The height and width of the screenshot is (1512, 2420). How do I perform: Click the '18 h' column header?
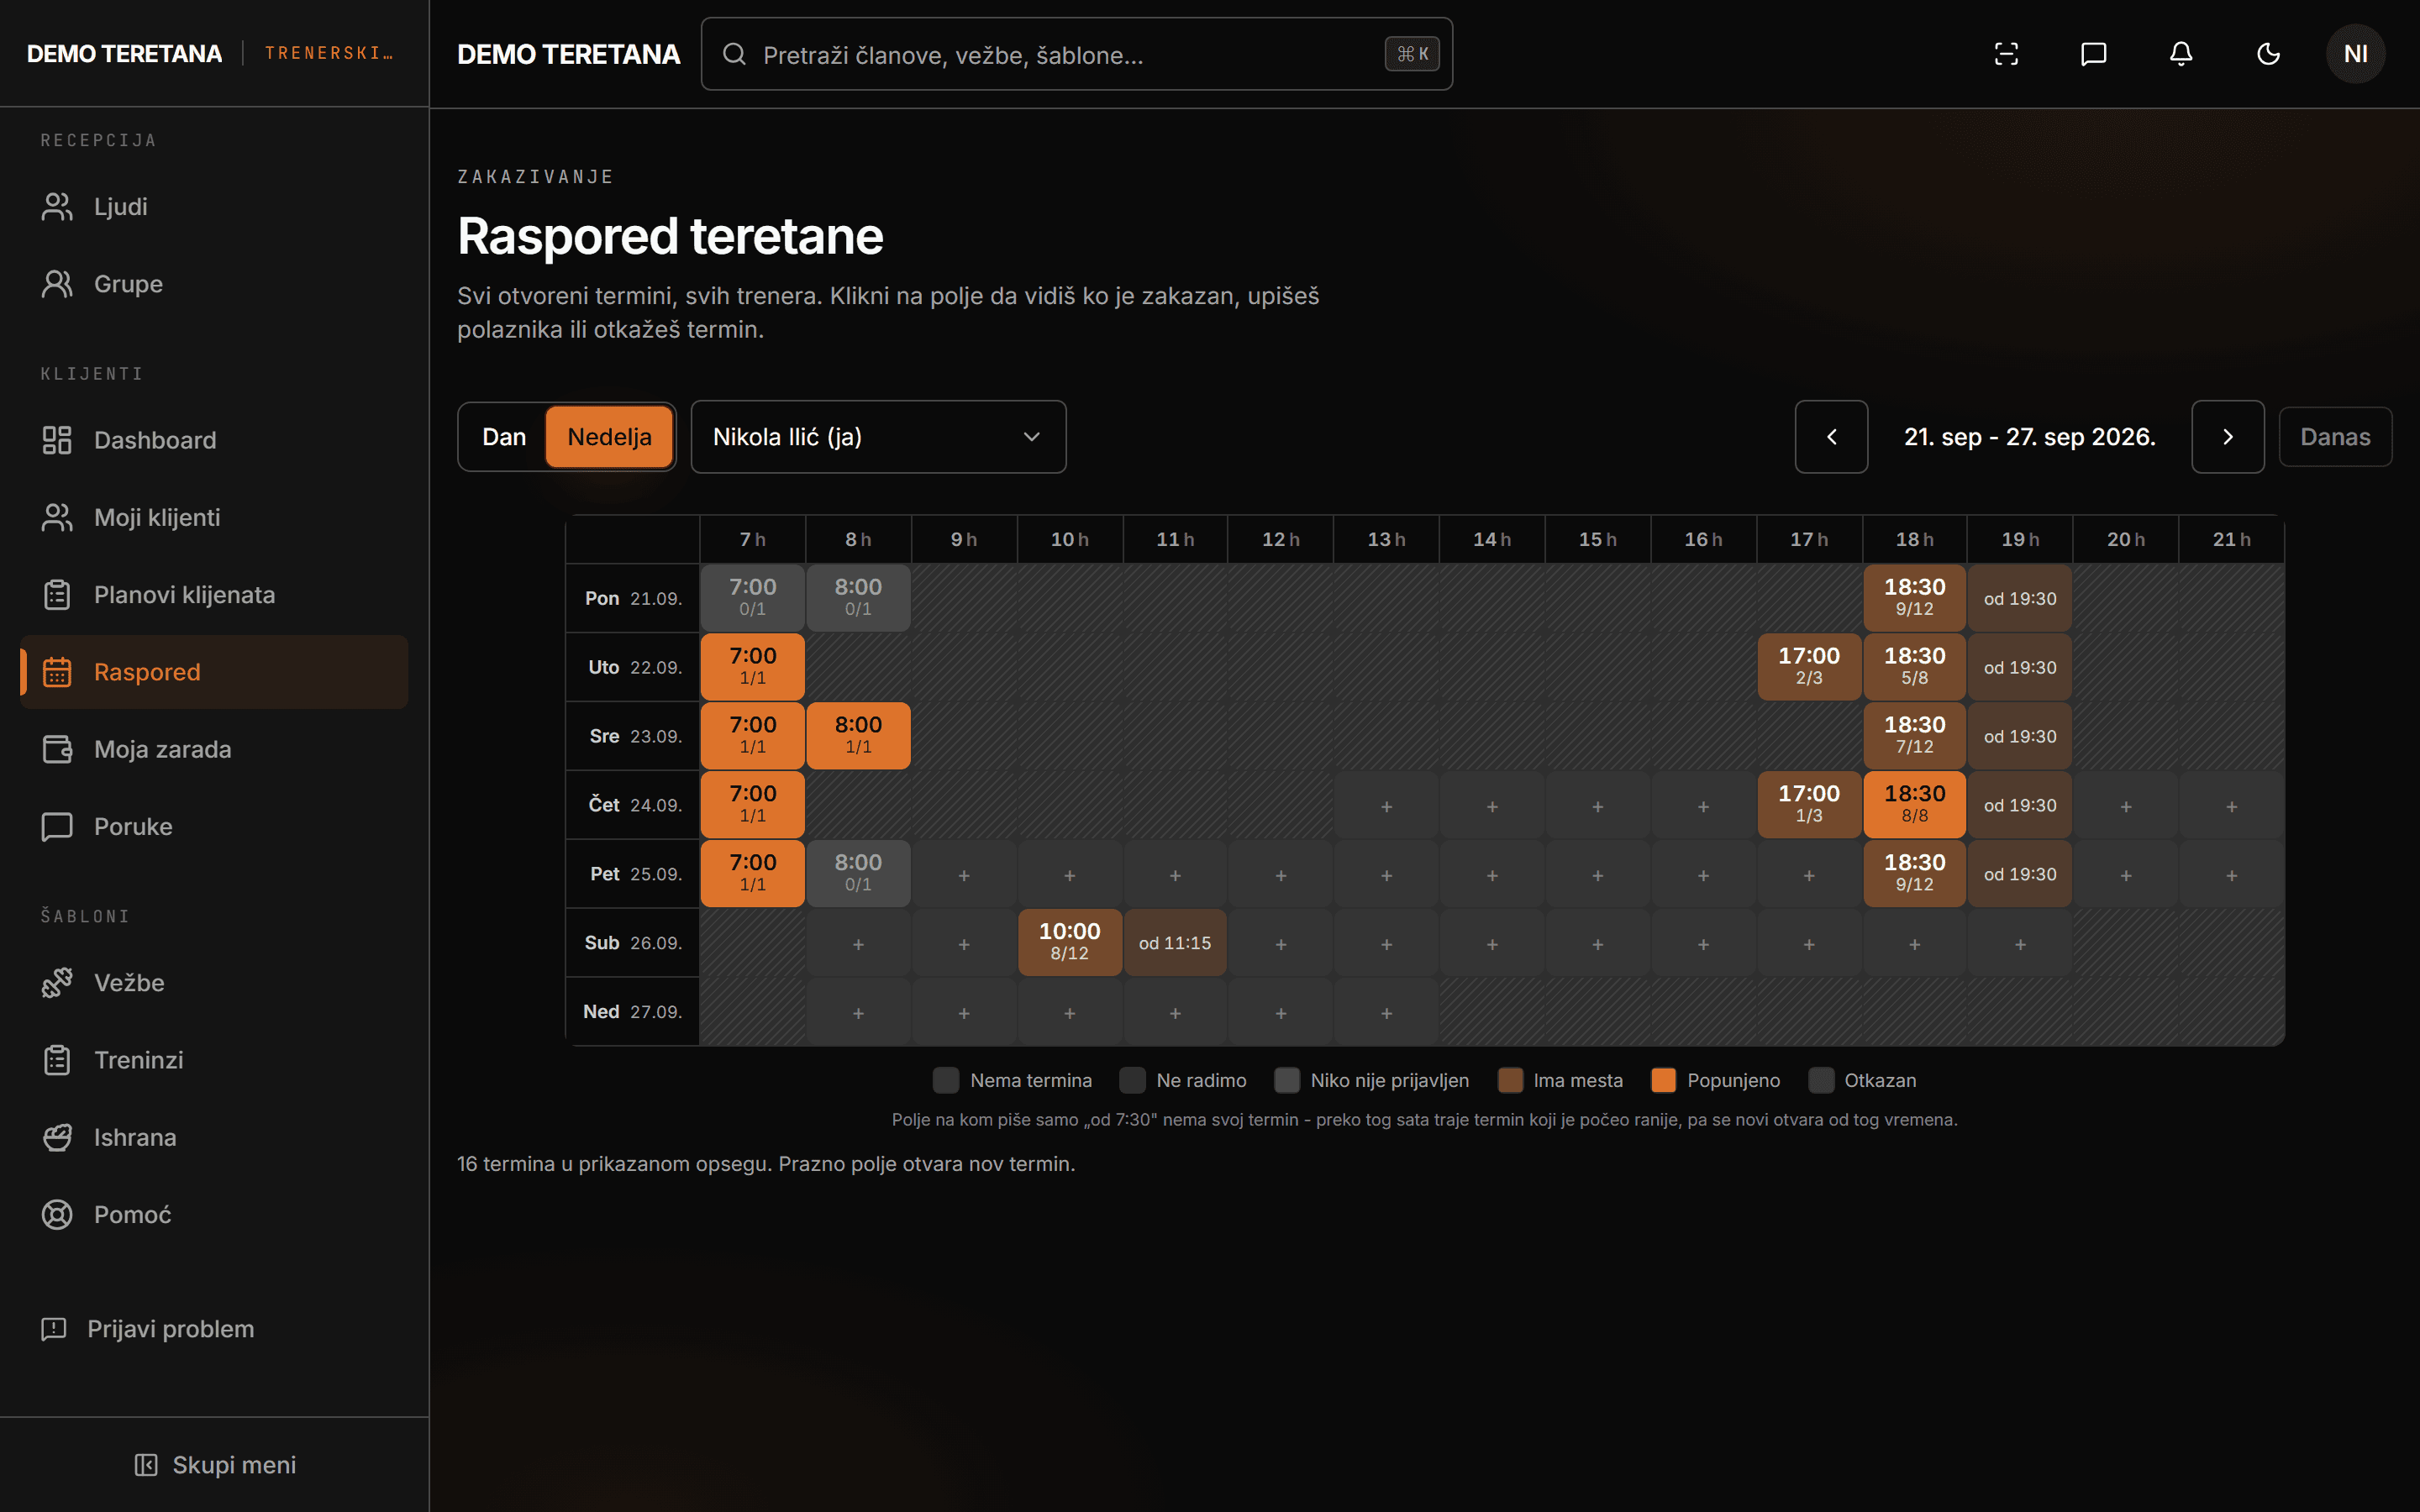[1914, 539]
